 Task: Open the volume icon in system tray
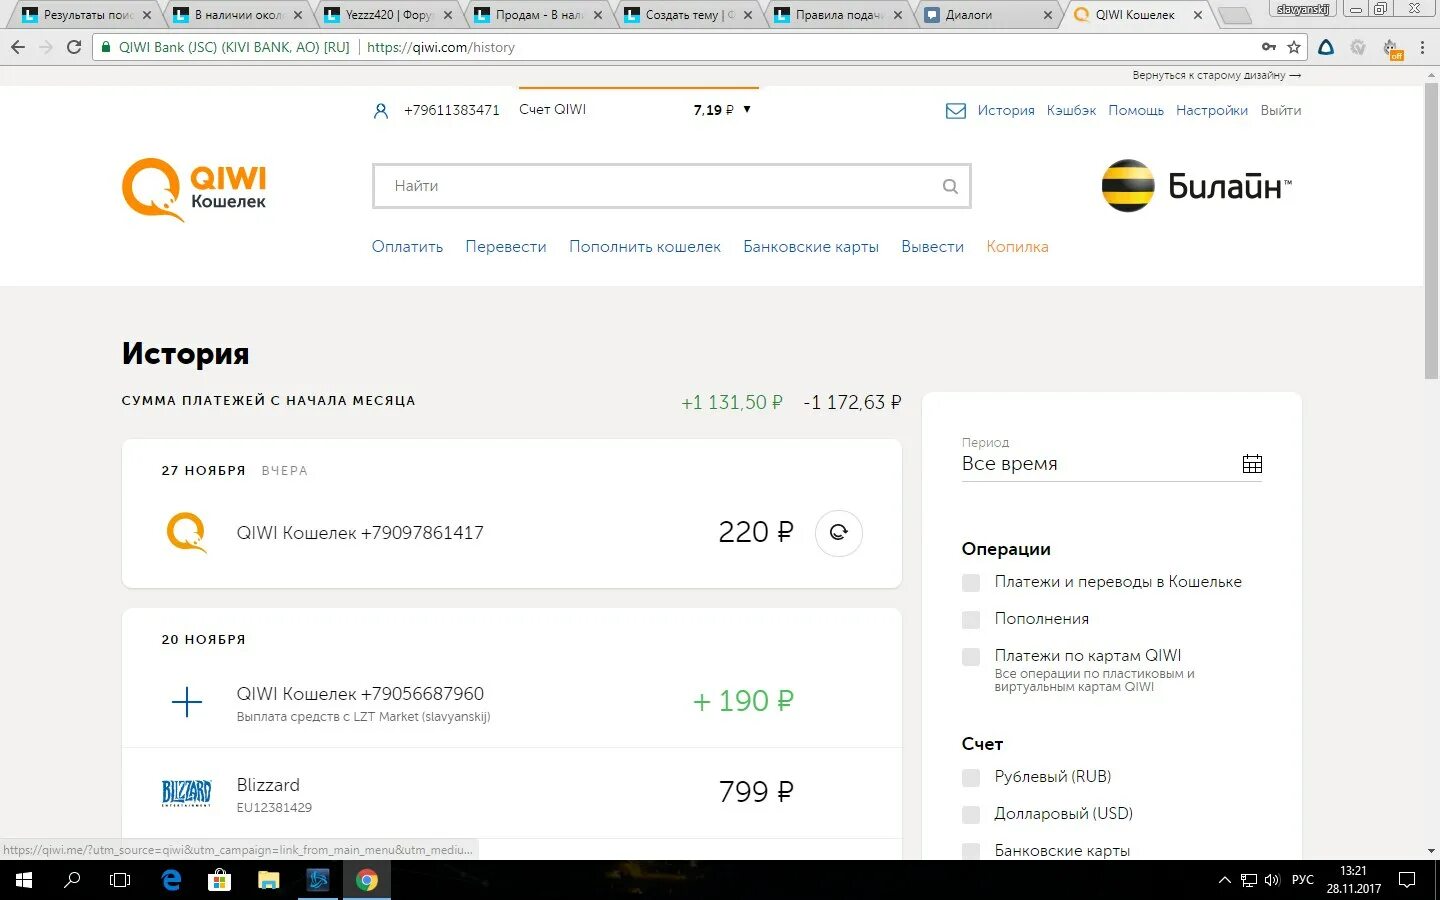pos(1272,880)
